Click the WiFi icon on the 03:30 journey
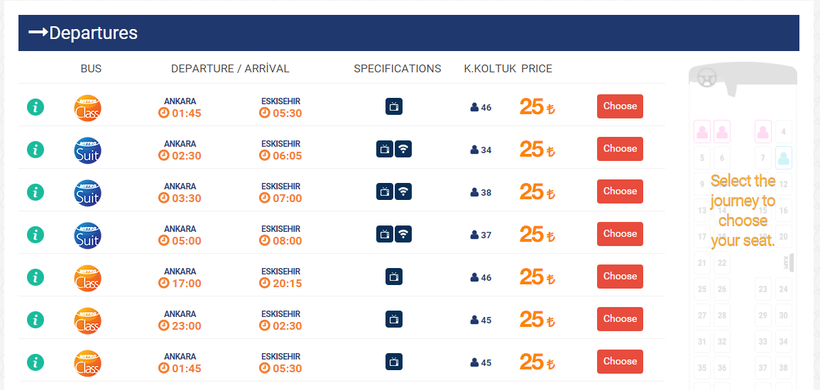This screenshot has height=390, width=820. point(403,192)
